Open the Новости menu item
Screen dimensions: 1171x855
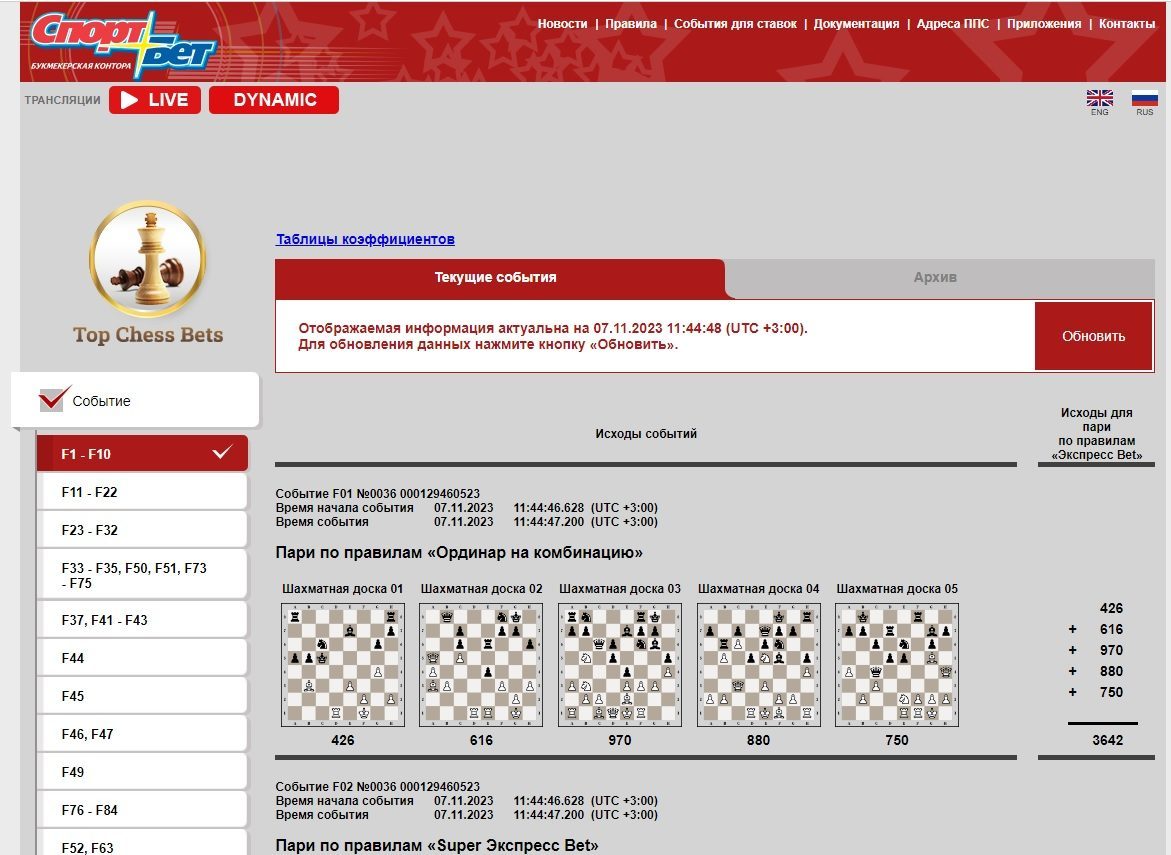(x=562, y=24)
